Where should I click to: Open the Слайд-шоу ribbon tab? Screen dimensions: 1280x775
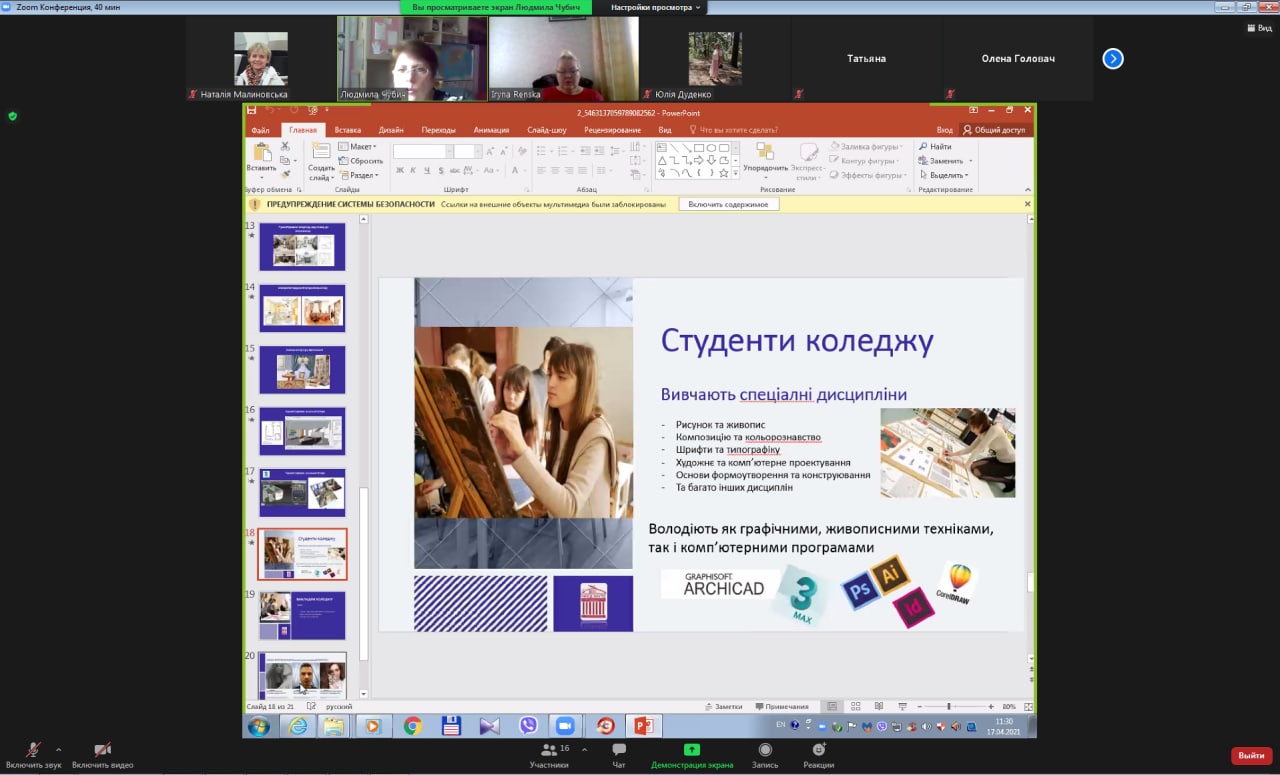[546, 130]
